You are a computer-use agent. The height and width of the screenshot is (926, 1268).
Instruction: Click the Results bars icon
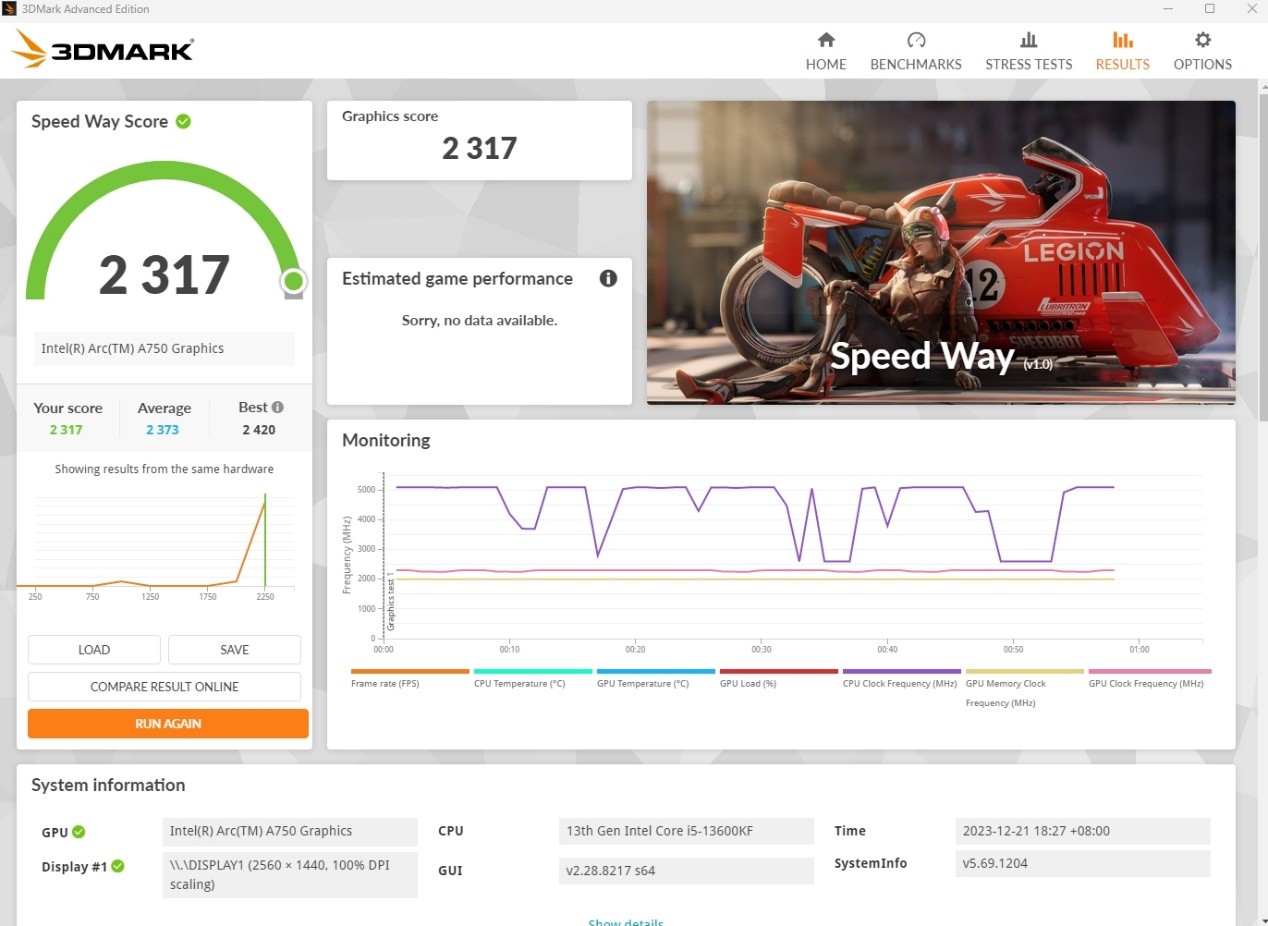1123,40
